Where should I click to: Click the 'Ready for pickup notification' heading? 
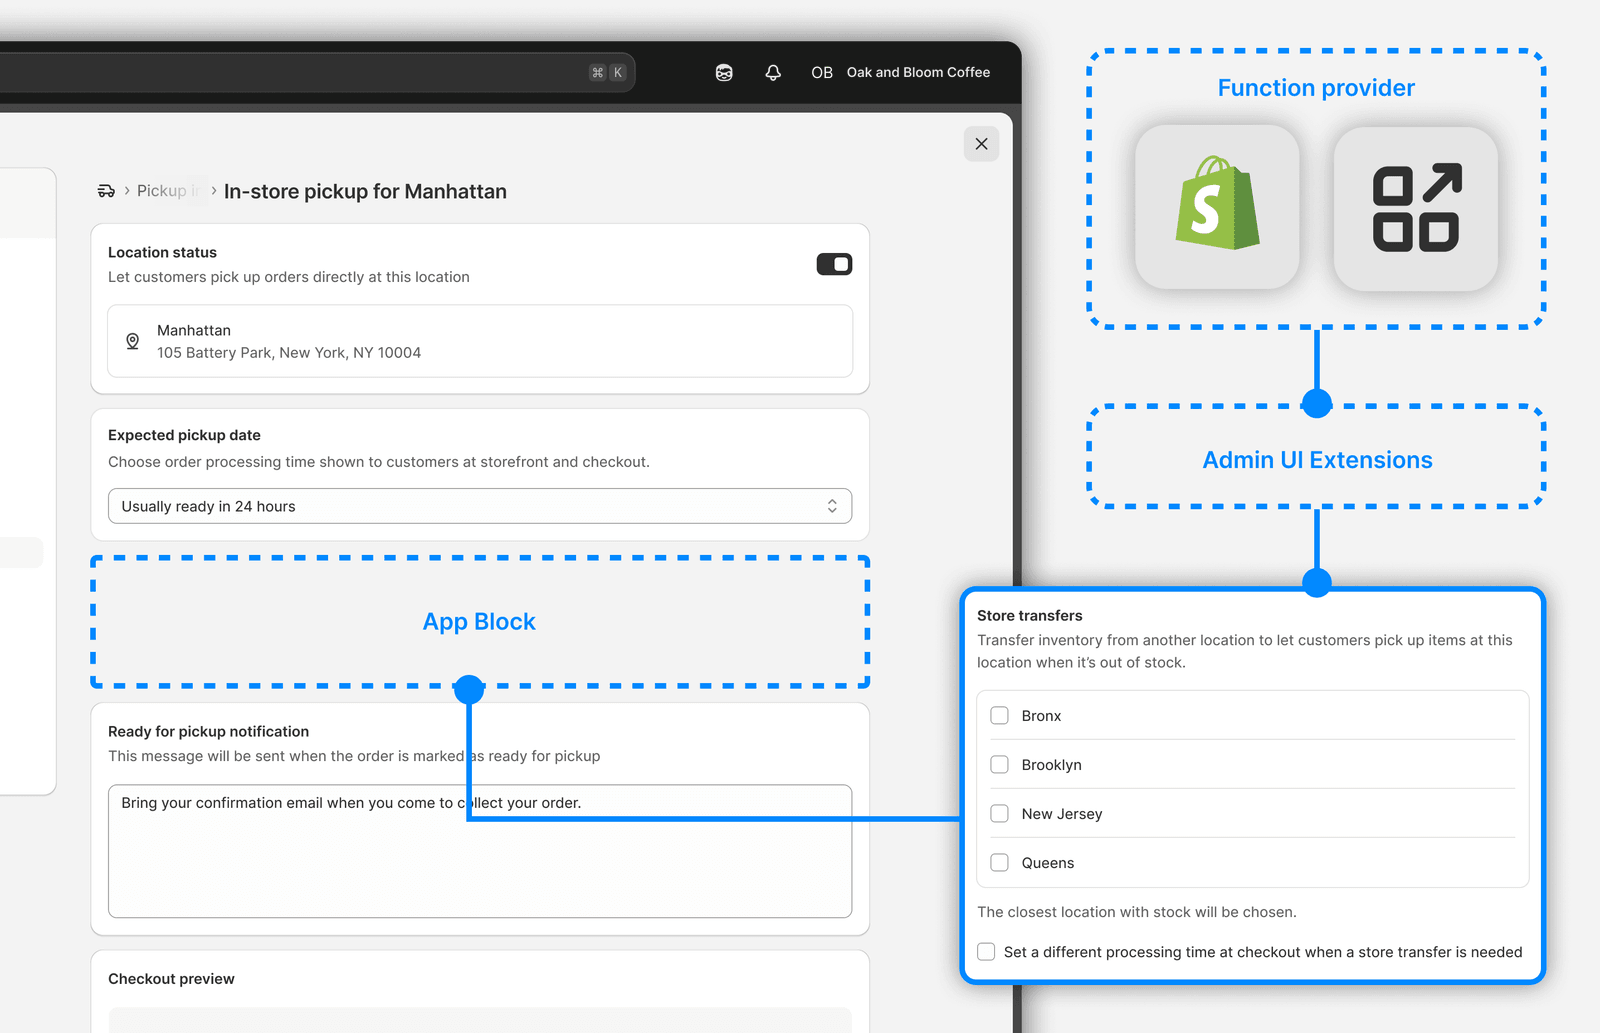coord(208,732)
